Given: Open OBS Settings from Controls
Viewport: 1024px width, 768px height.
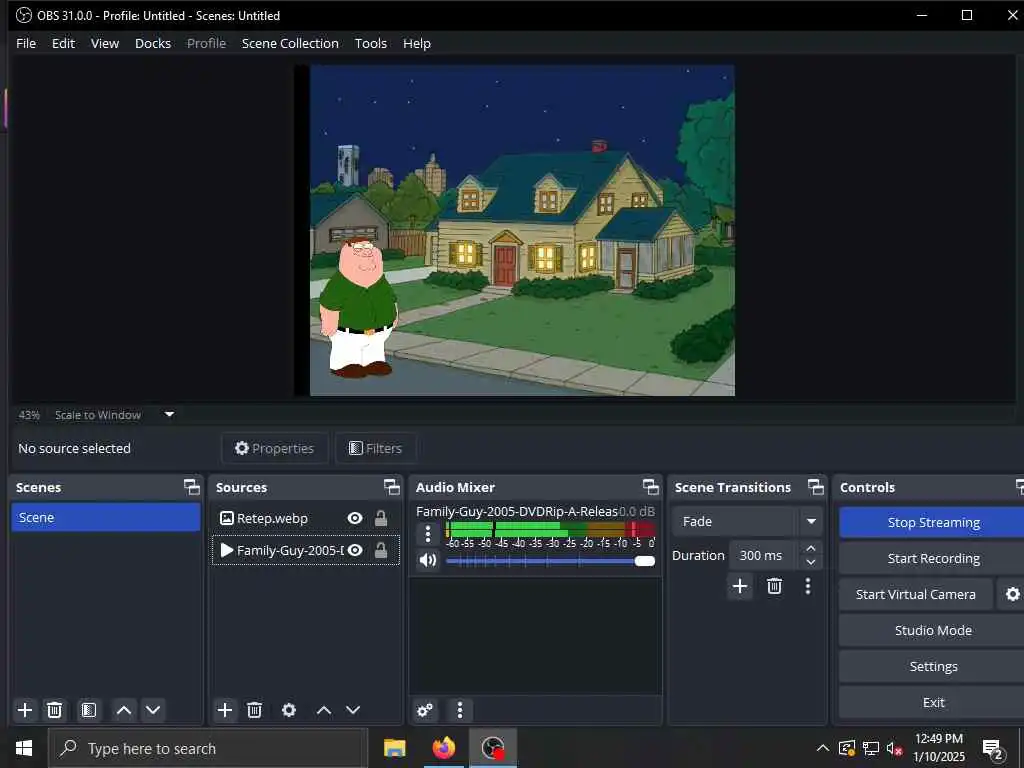Looking at the screenshot, I should pos(933,666).
